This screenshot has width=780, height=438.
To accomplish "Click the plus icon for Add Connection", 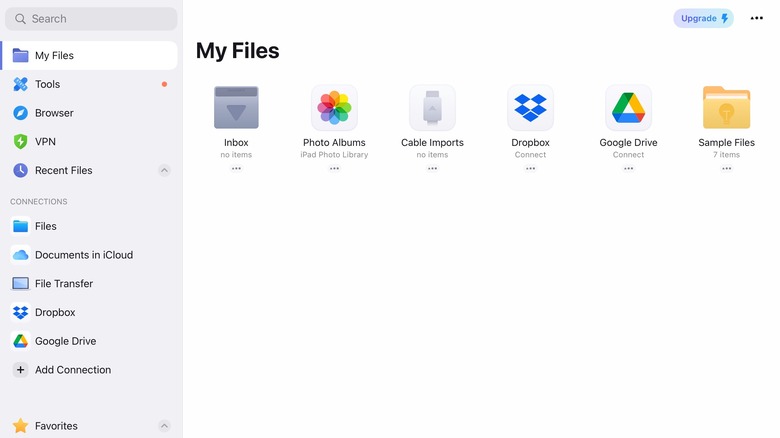I will tap(20, 370).
